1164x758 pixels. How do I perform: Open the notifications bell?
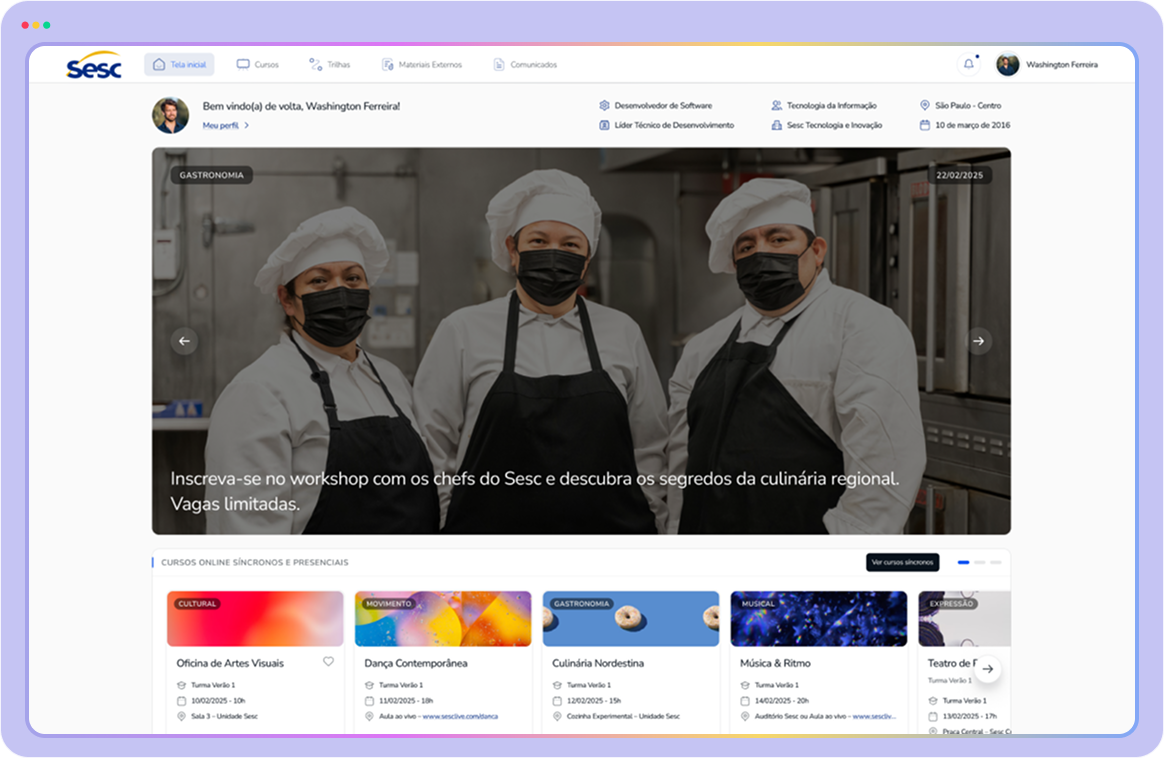pos(969,65)
